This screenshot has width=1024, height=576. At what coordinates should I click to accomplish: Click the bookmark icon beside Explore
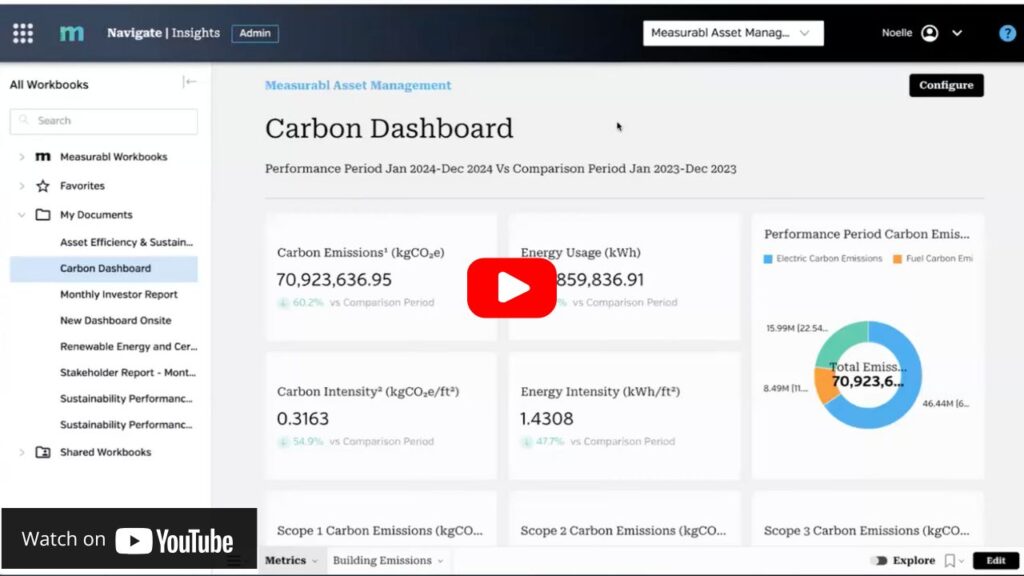950,561
